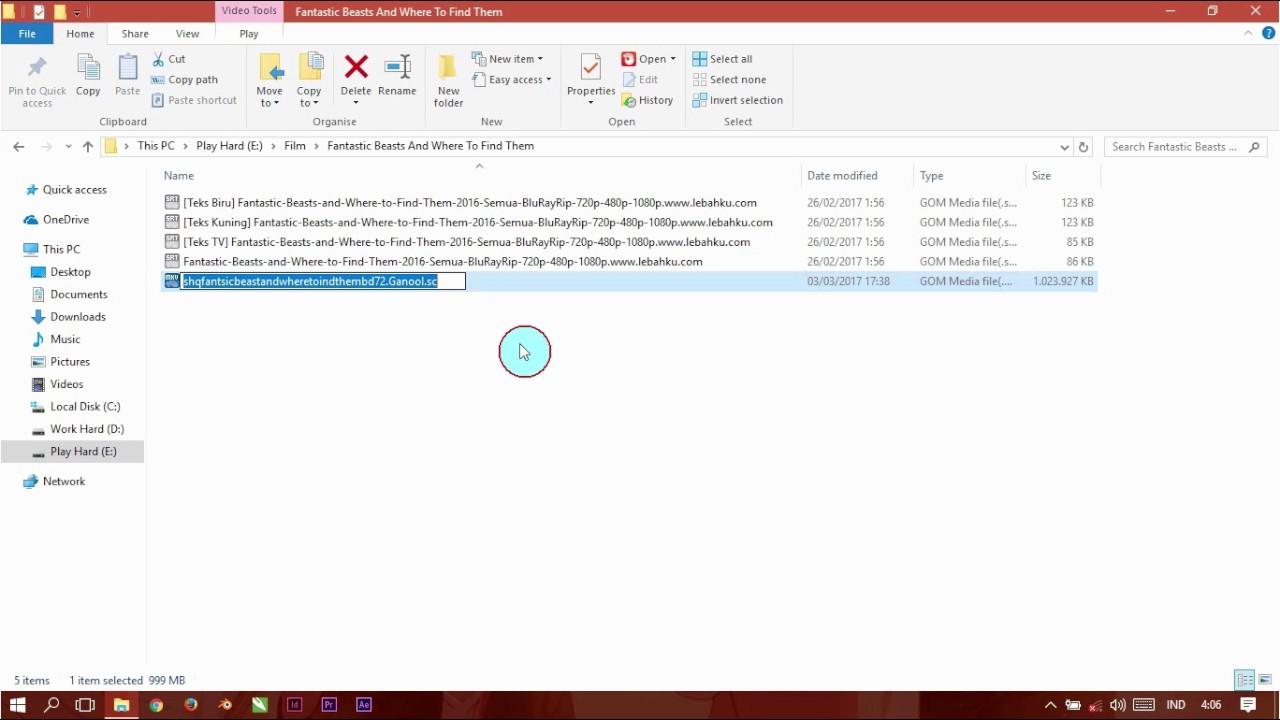Go back with the Back arrow
The width and height of the screenshot is (1280, 720).
18,146
